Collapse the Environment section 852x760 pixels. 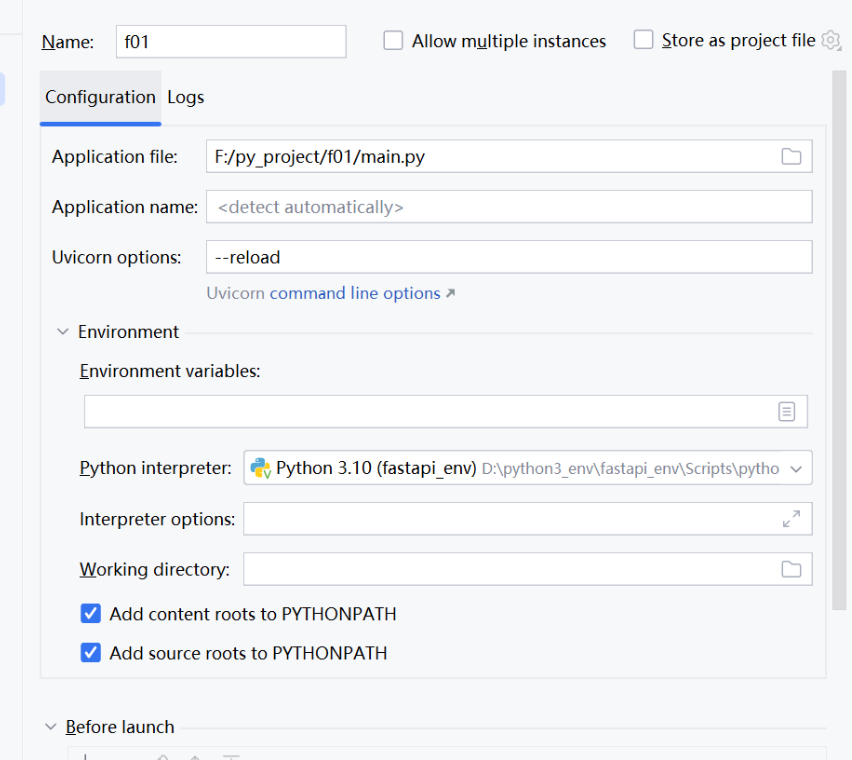click(x=63, y=331)
